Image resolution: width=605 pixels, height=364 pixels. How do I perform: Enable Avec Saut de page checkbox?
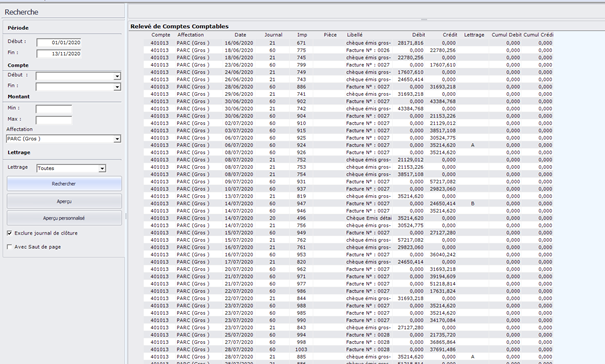[10, 247]
